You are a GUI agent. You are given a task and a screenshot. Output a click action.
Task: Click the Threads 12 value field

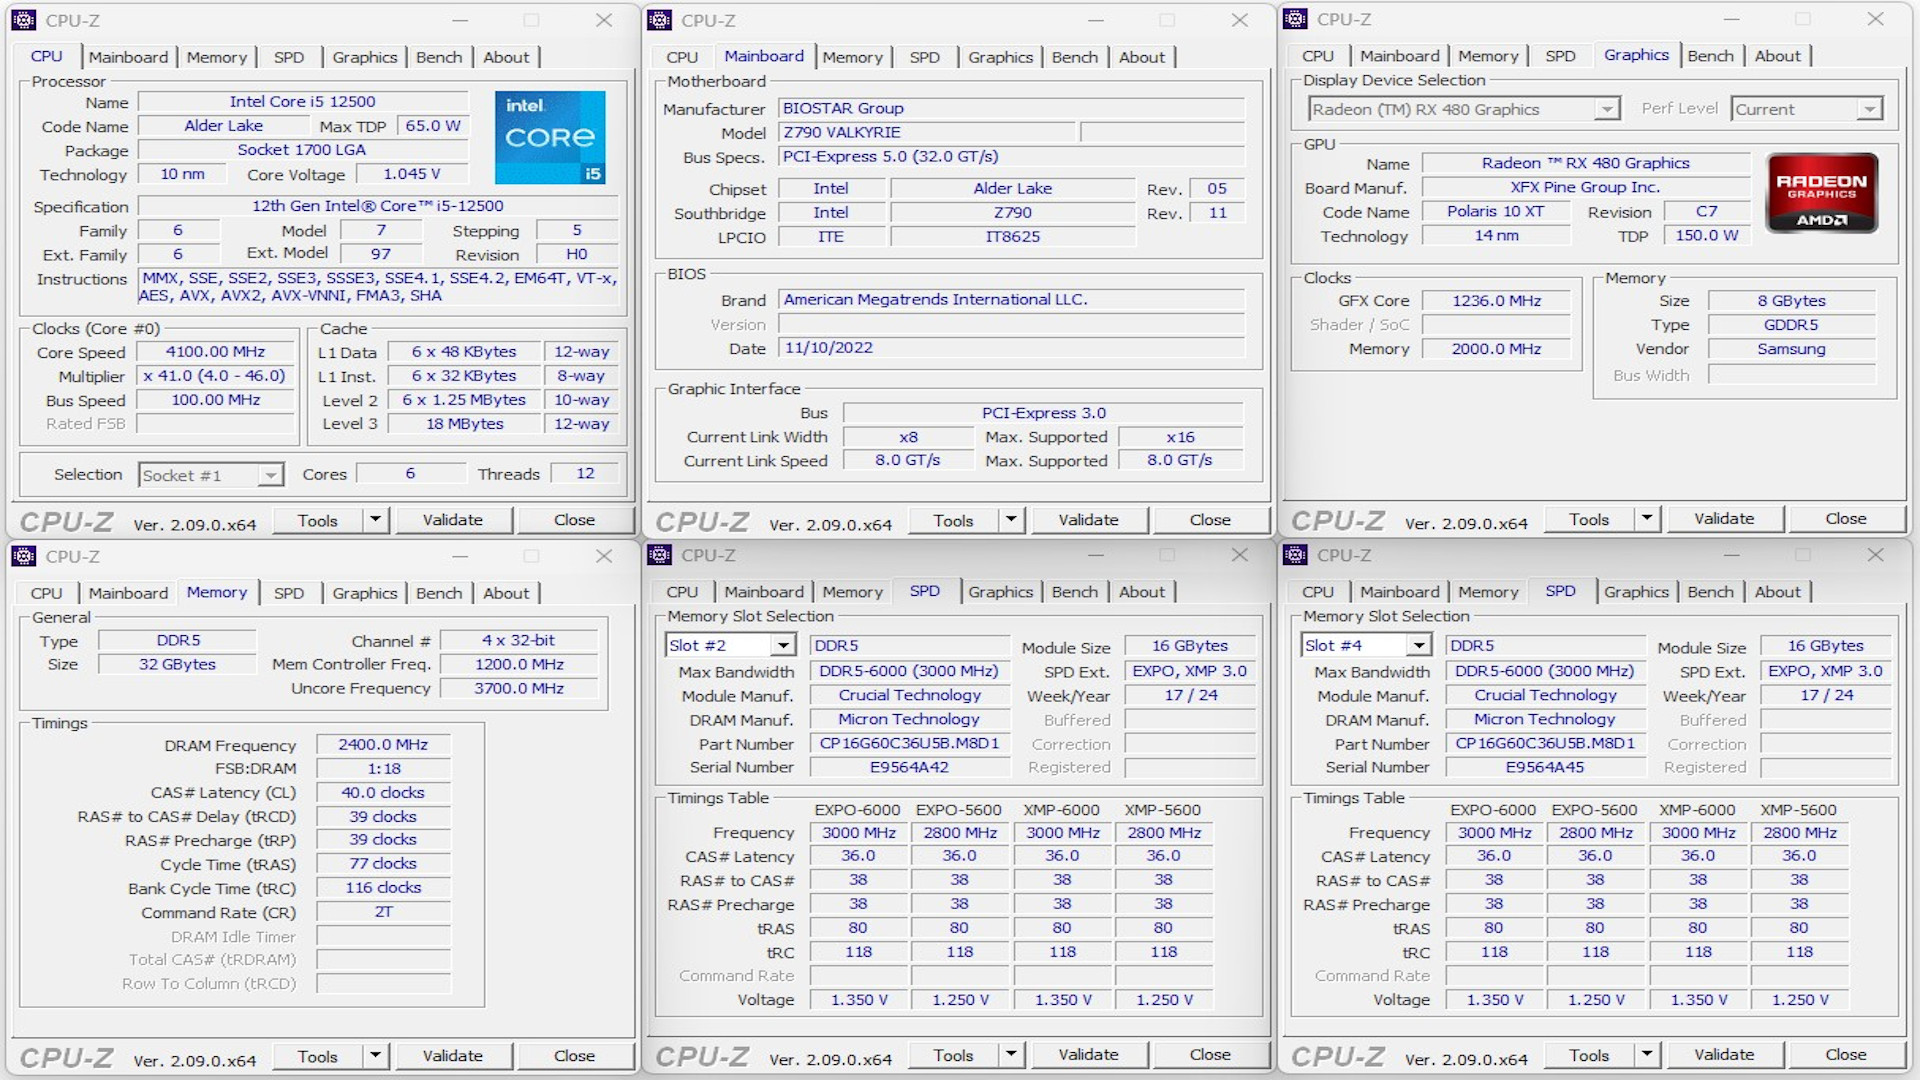(585, 474)
